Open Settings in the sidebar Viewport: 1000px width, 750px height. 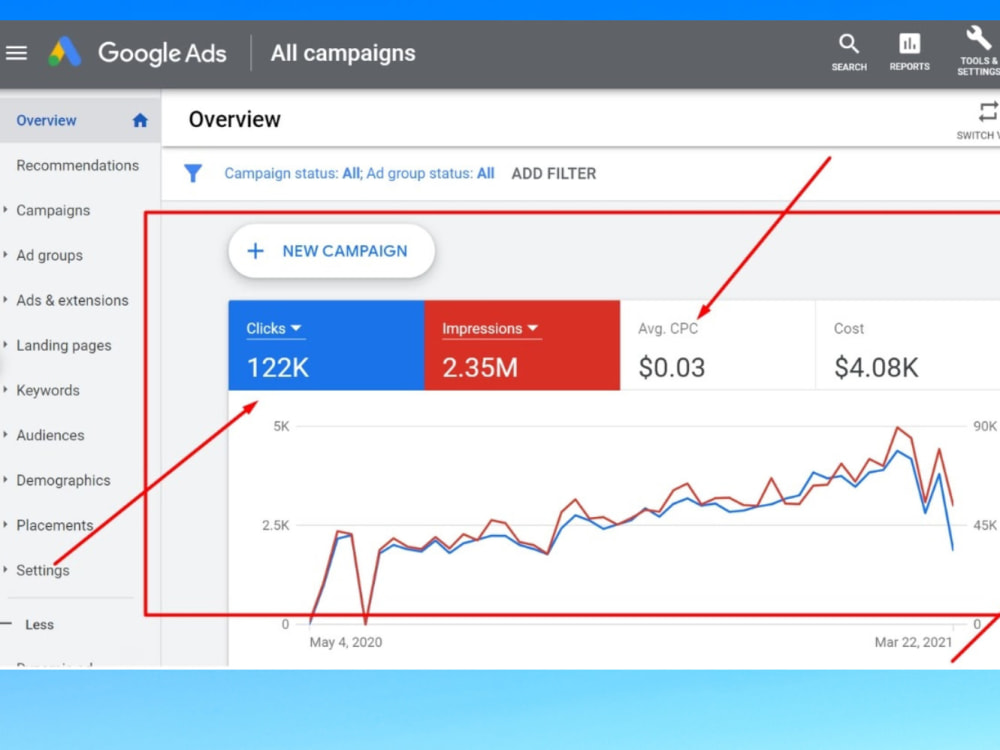[43, 570]
